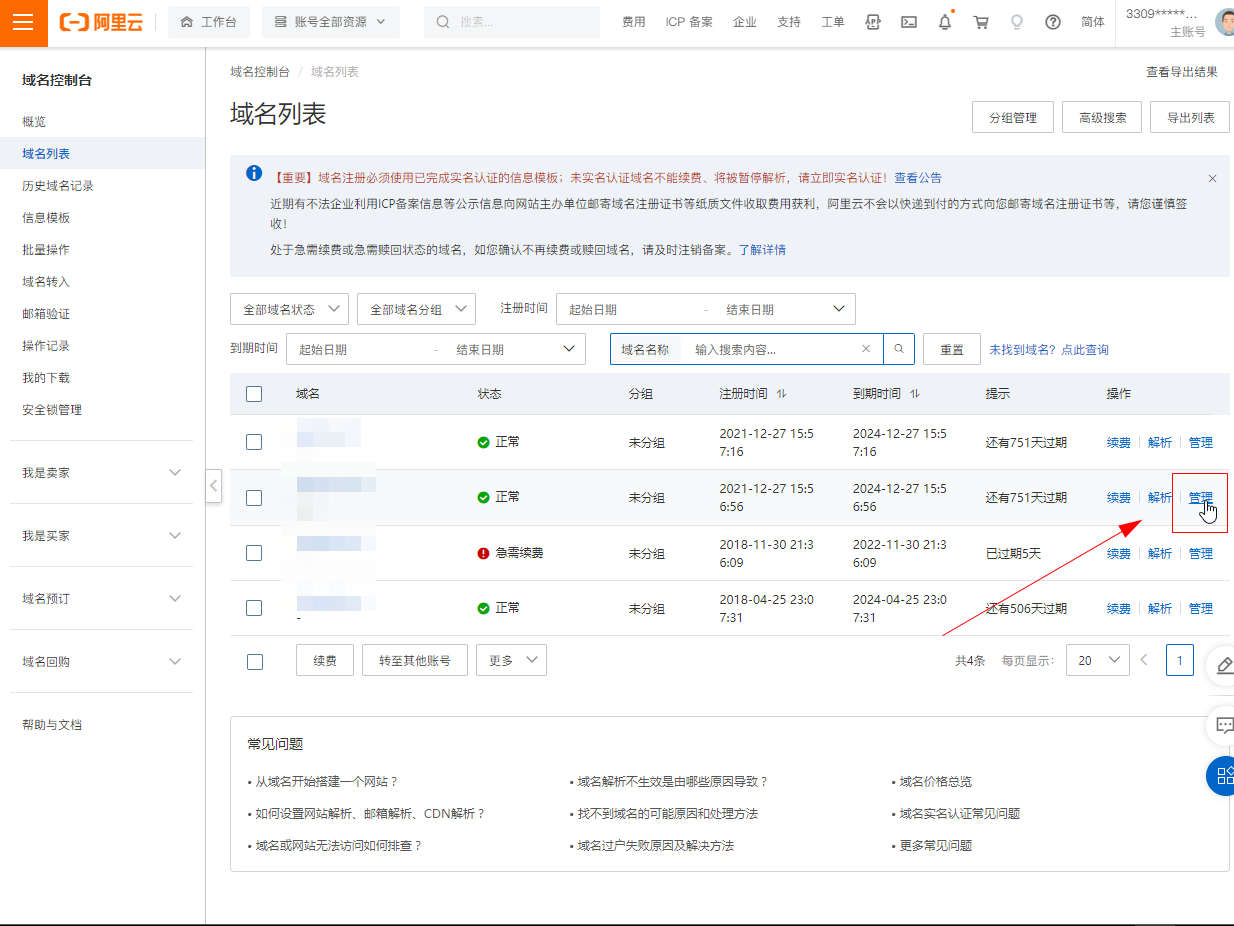
Task: Select 历史域名记录 in sidebar
Action: (58, 185)
